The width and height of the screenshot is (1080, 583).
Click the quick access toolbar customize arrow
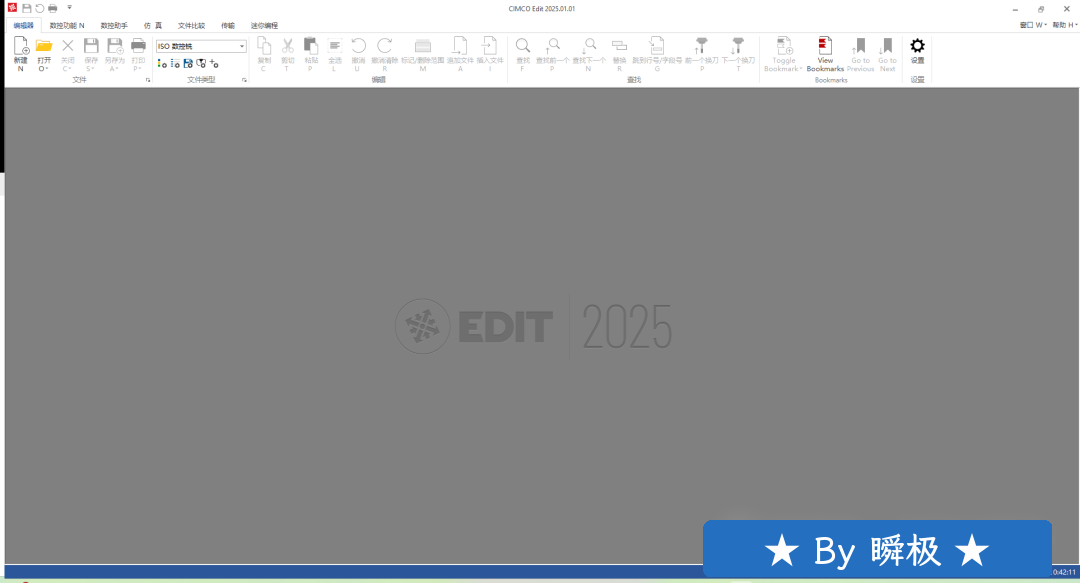tap(69, 8)
